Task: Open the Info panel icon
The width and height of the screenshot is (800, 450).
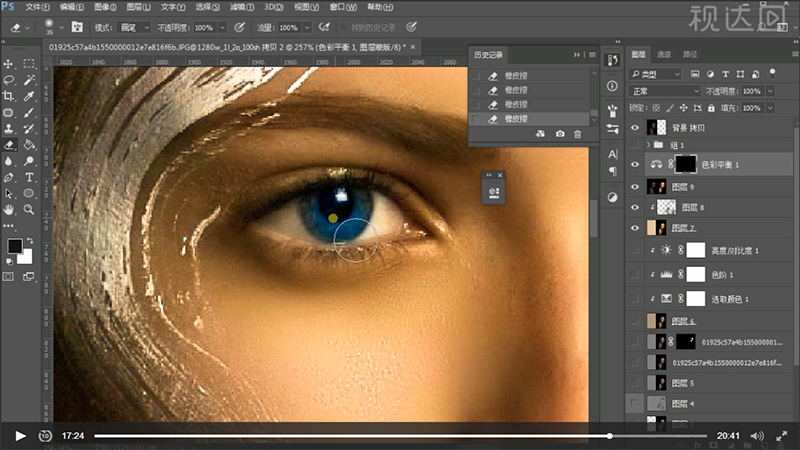Action: point(613,86)
